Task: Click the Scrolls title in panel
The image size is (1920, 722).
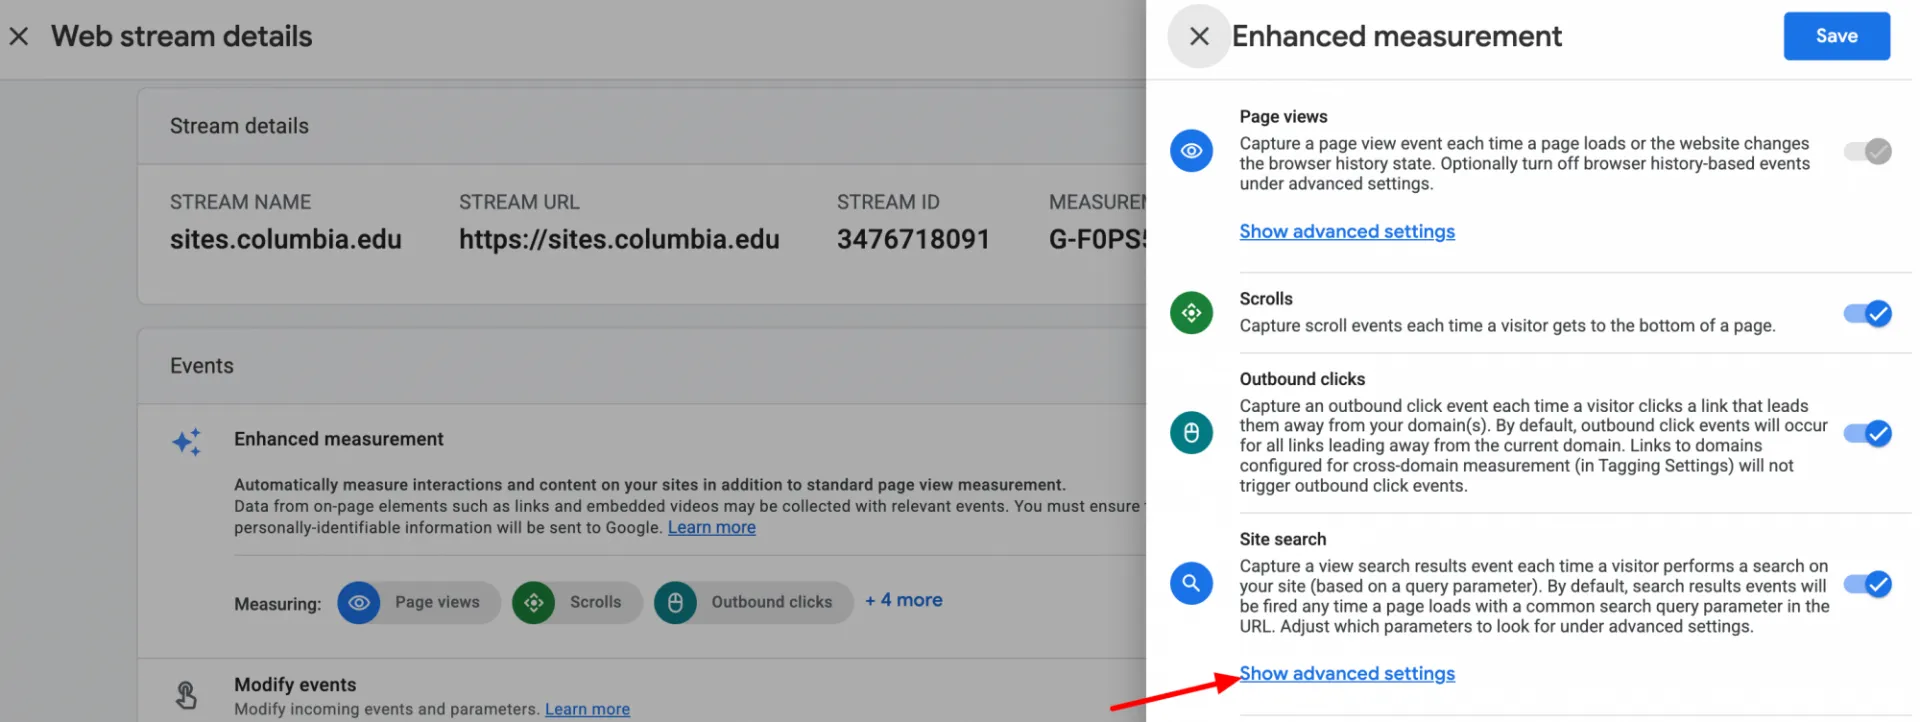Action: point(1266,299)
